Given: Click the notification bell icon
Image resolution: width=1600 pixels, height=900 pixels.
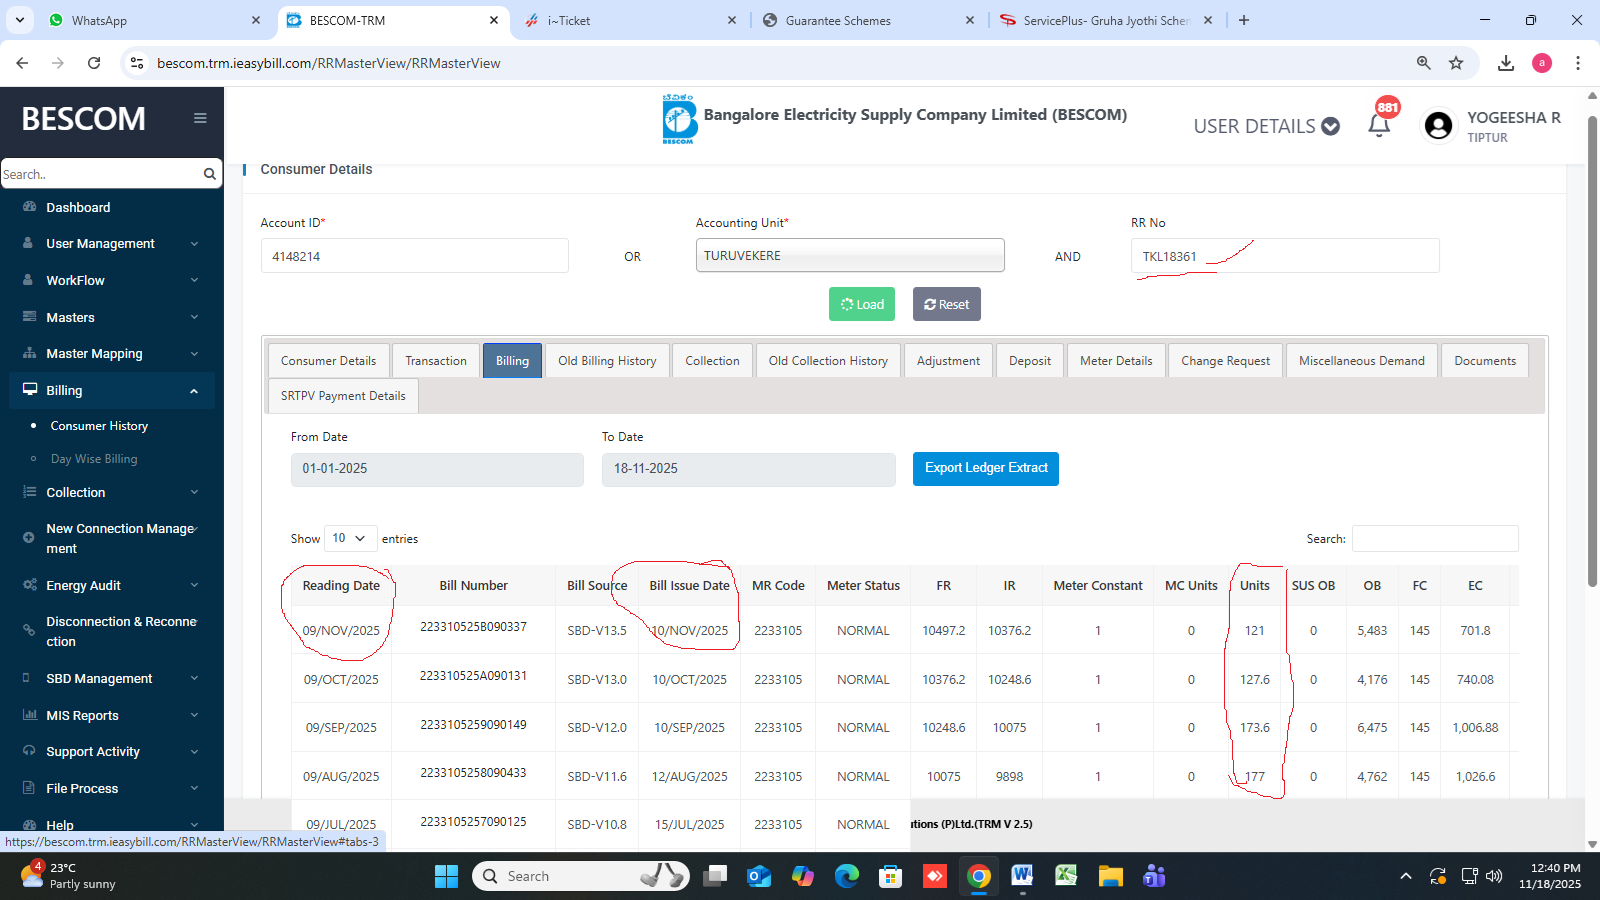Looking at the screenshot, I should pyautogui.click(x=1379, y=125).
